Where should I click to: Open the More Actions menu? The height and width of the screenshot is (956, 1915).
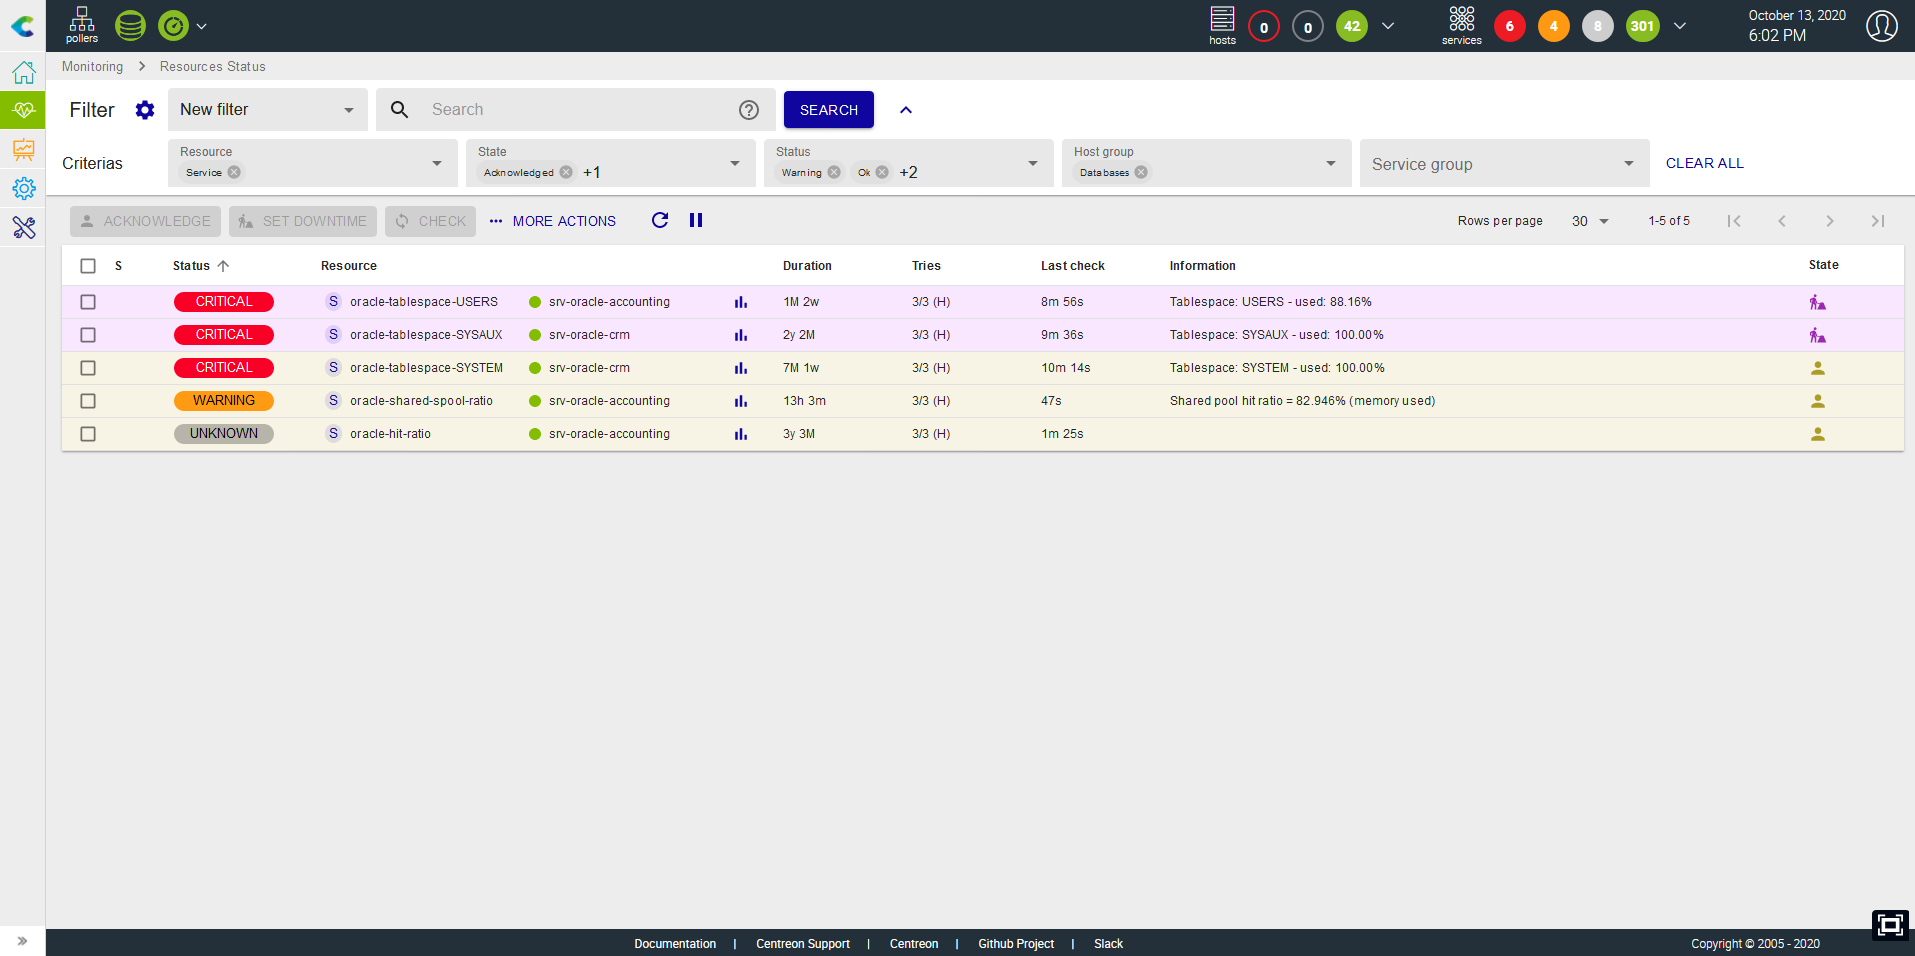(553, 221)
